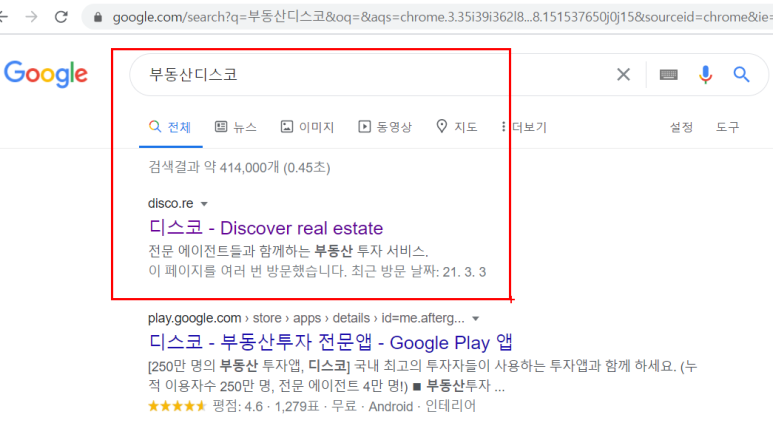View site security lock info

pos(98,18)
